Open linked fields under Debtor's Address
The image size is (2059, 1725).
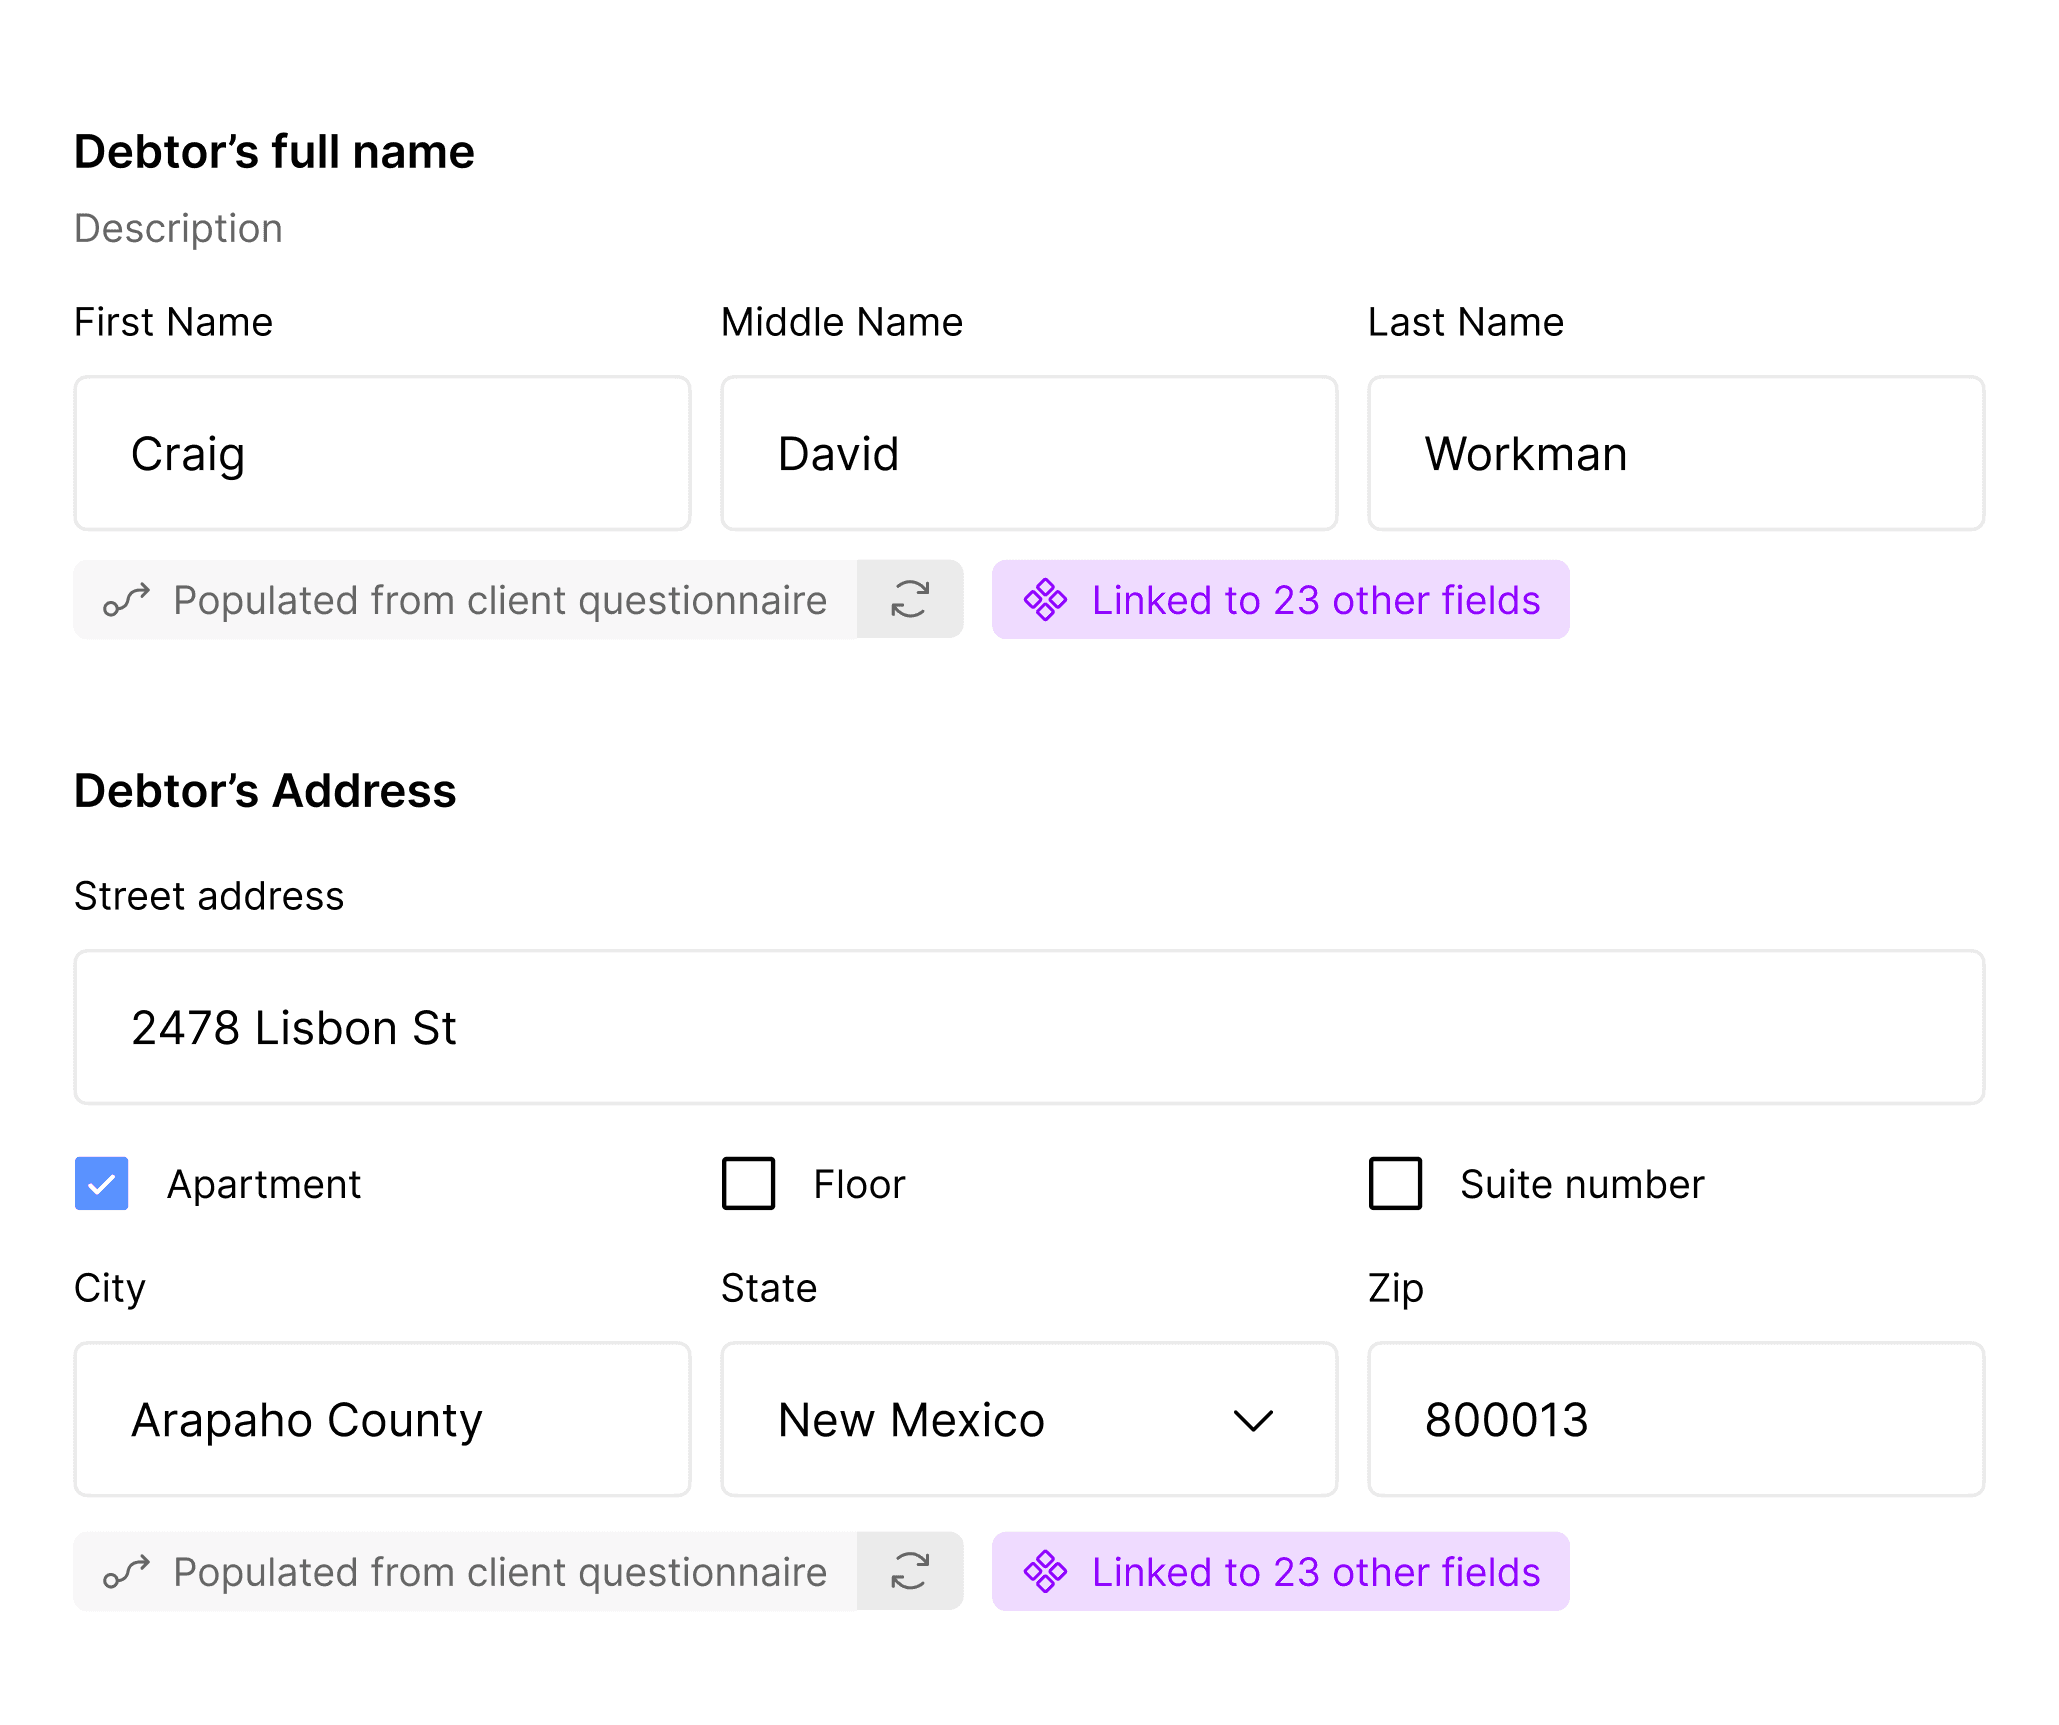pos(1314,1571)
